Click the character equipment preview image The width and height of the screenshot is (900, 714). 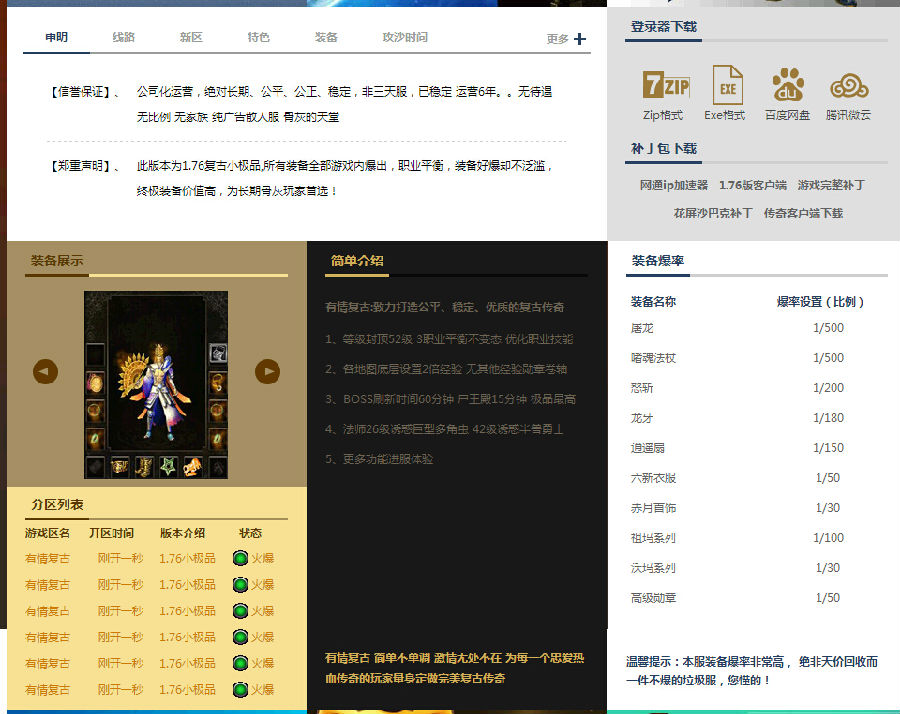point(156,385)
